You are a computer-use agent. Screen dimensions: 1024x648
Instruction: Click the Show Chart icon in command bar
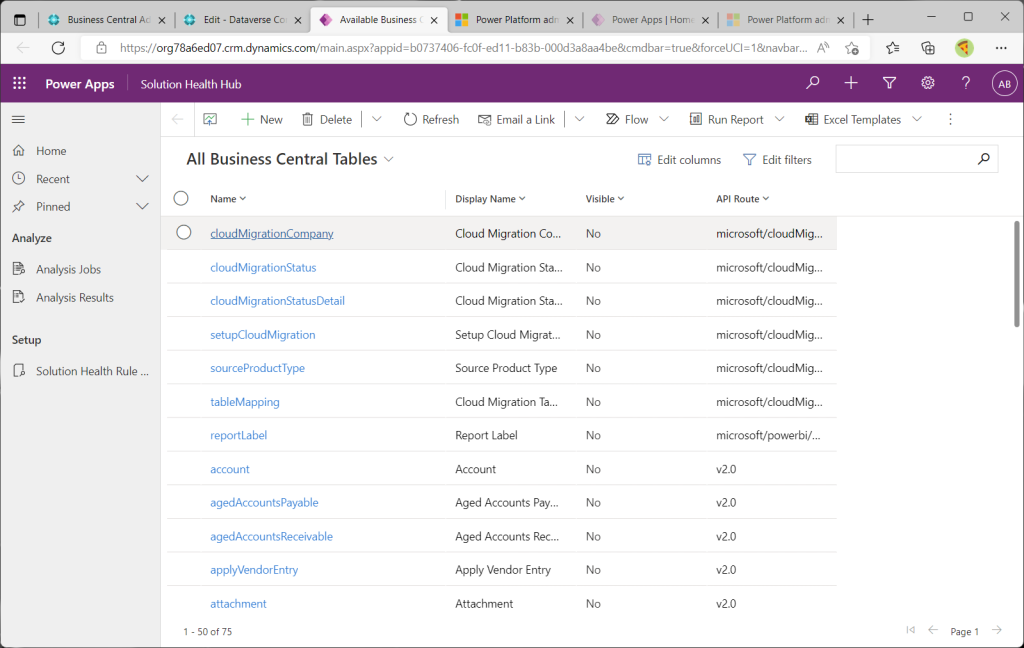[x=210, y=120]
